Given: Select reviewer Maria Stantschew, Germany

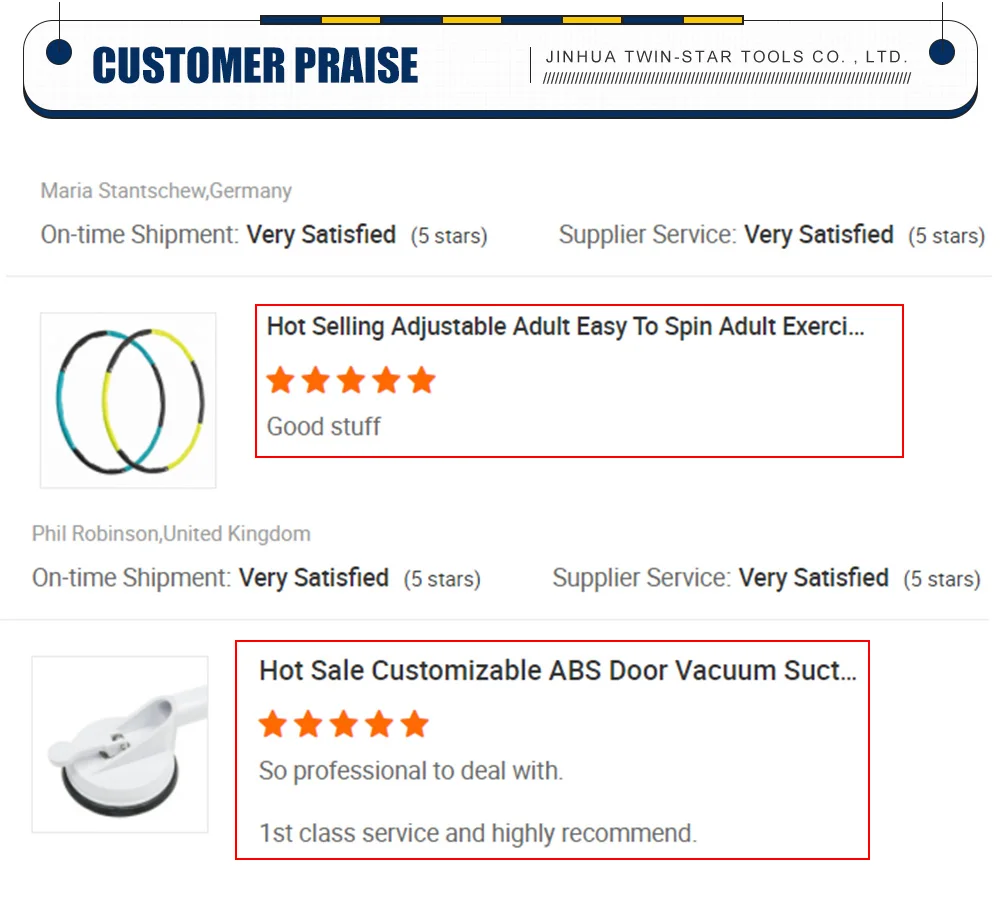Looking at the screenshot, I should [166, 190].
